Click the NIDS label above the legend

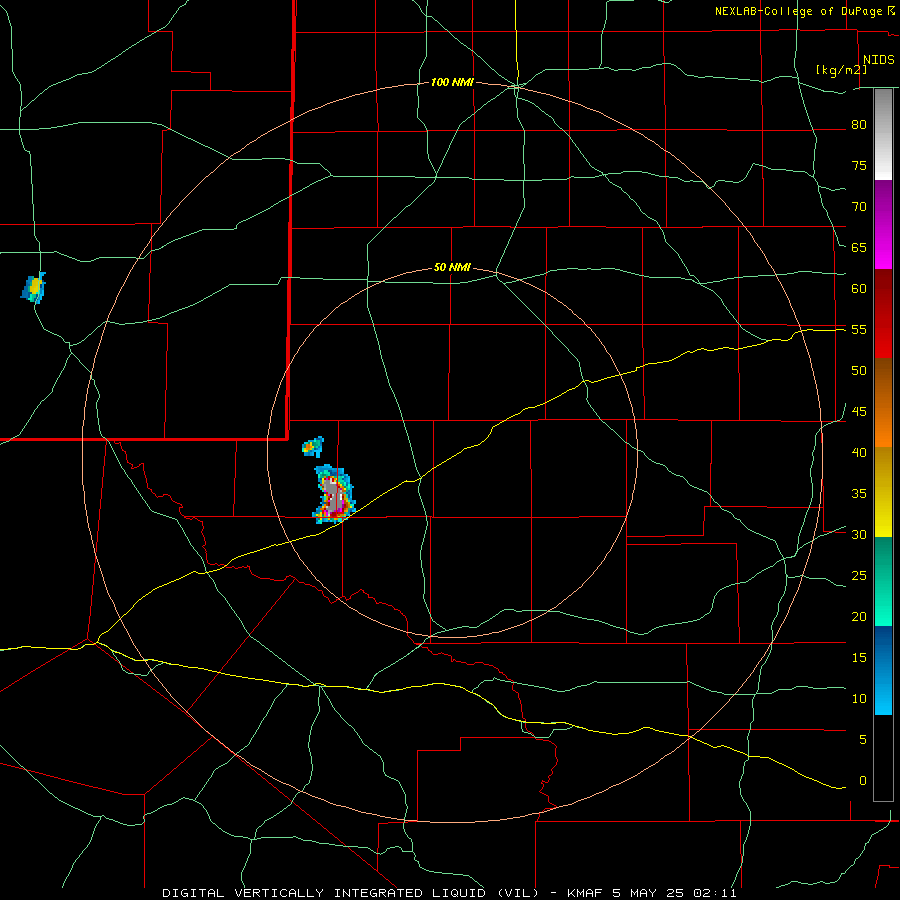point(878,60)
